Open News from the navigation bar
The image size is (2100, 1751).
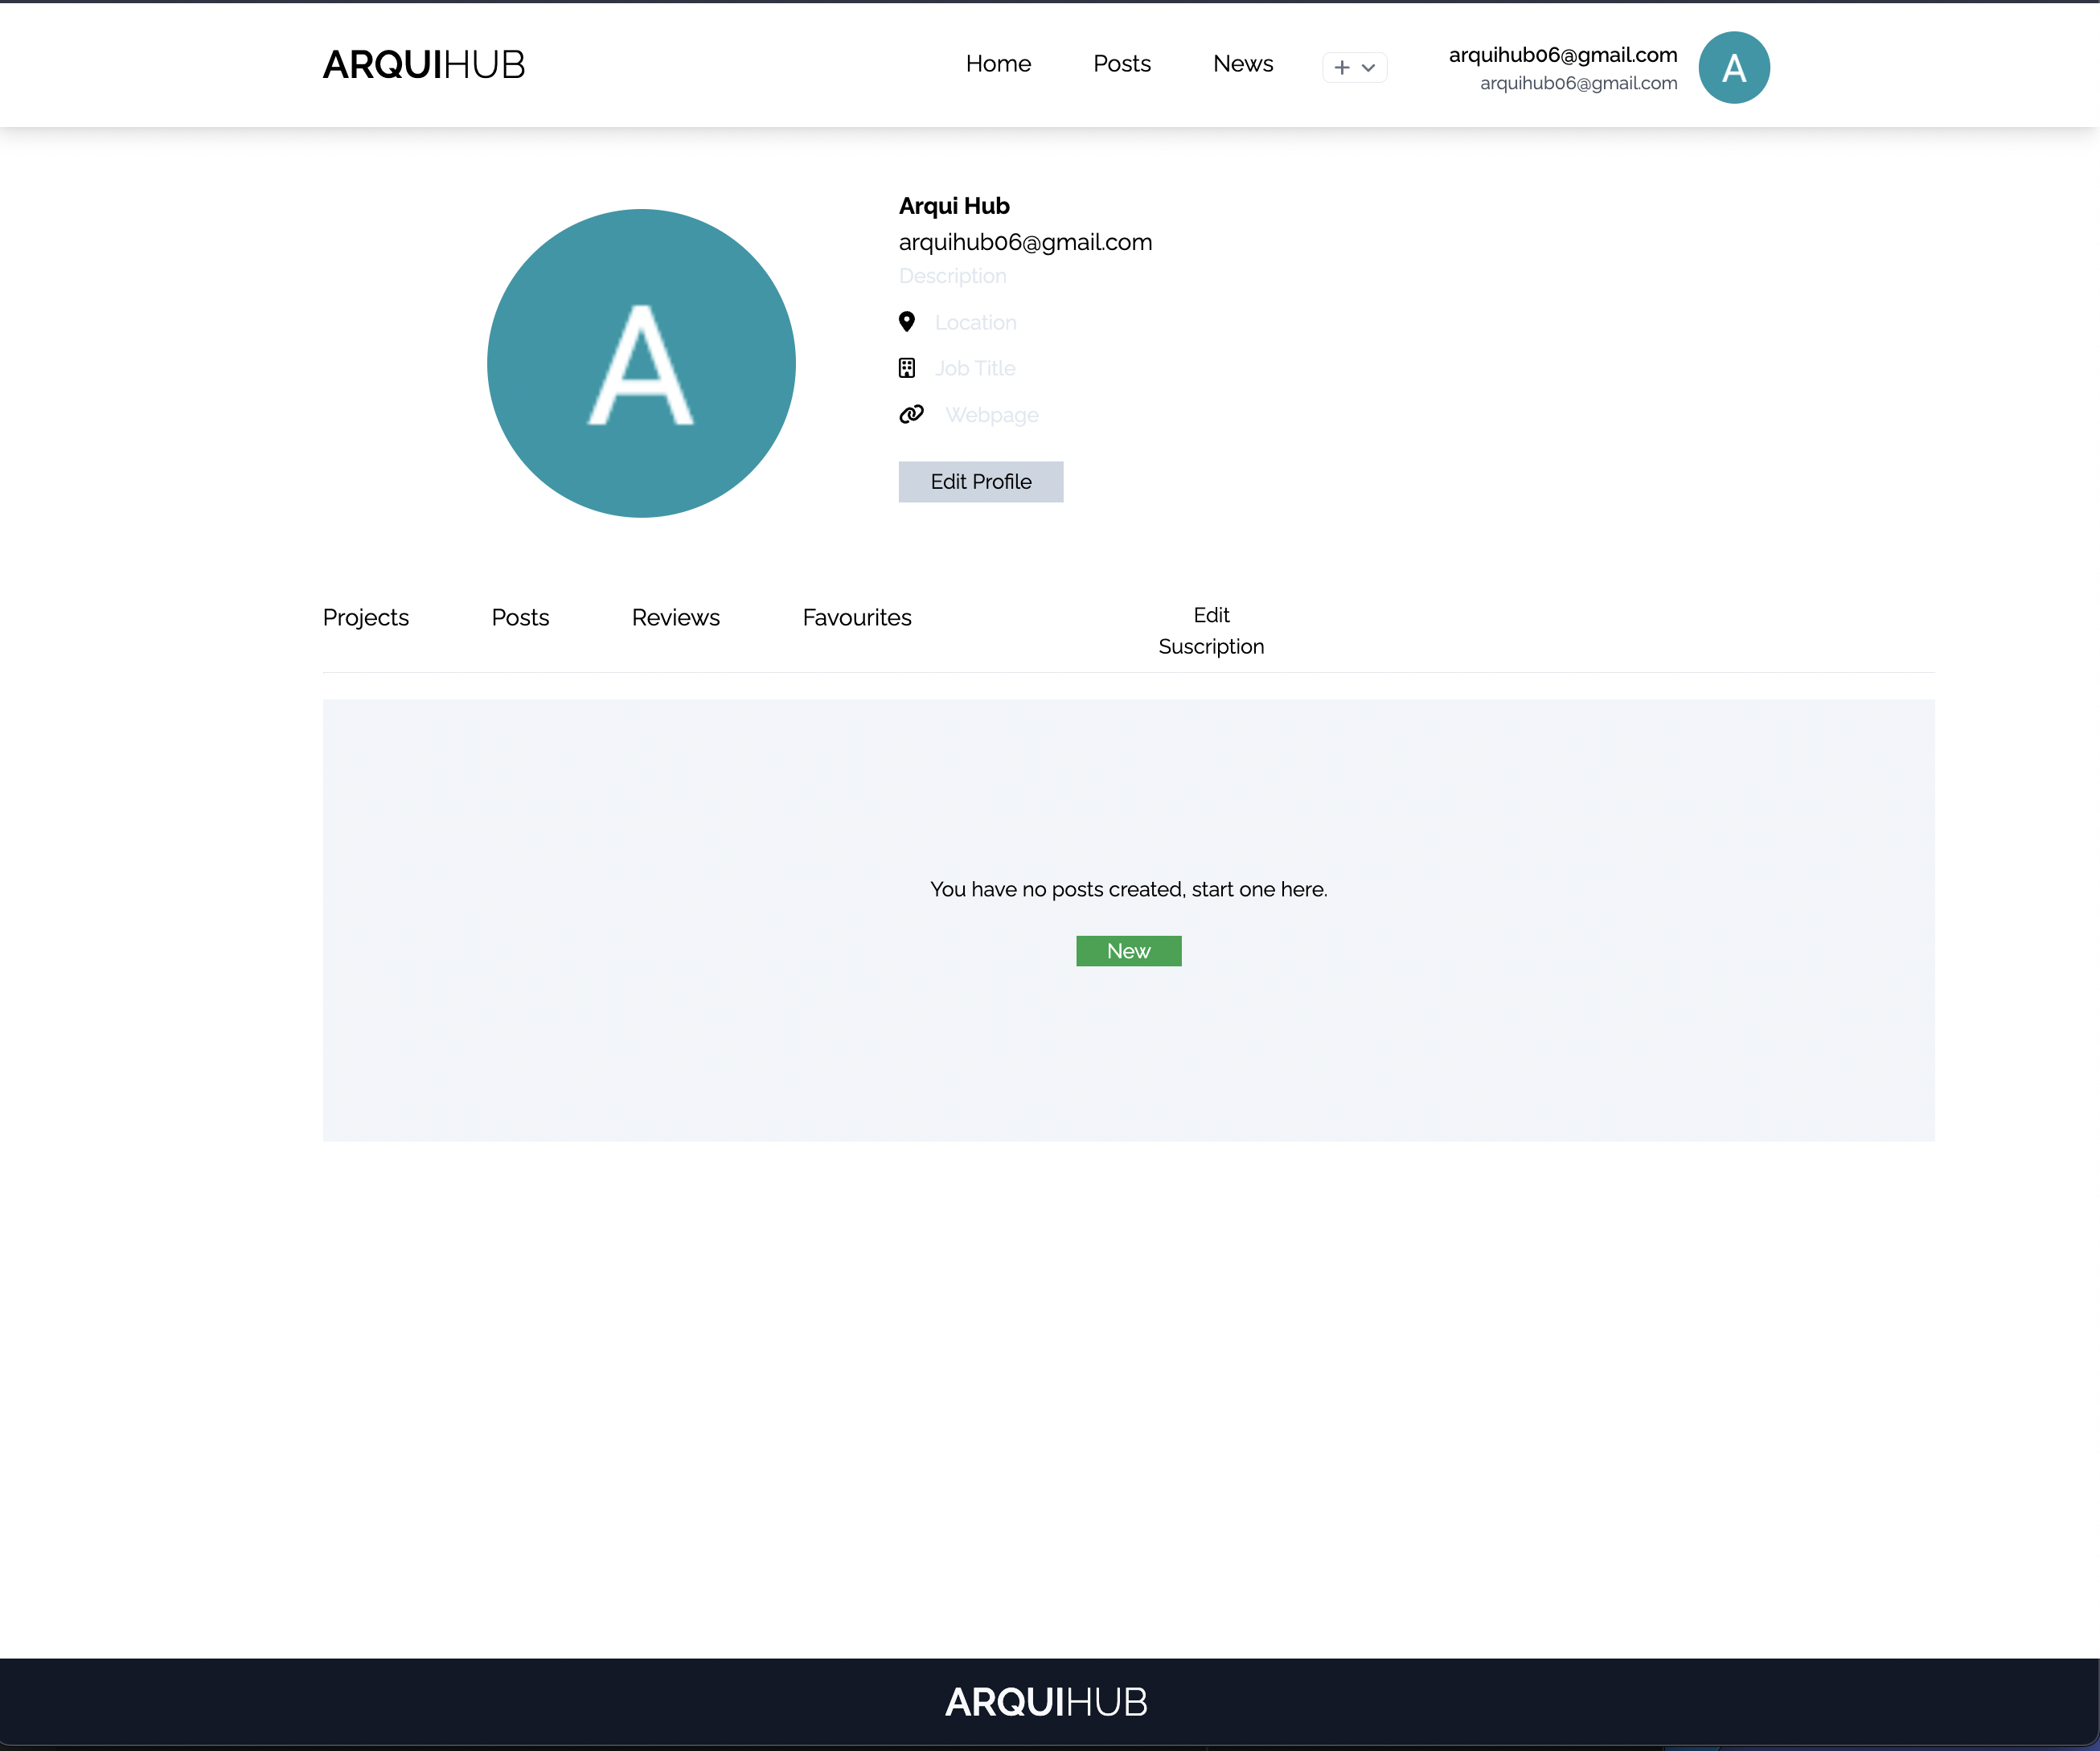pyautogui.click(x=1243, y=63)
